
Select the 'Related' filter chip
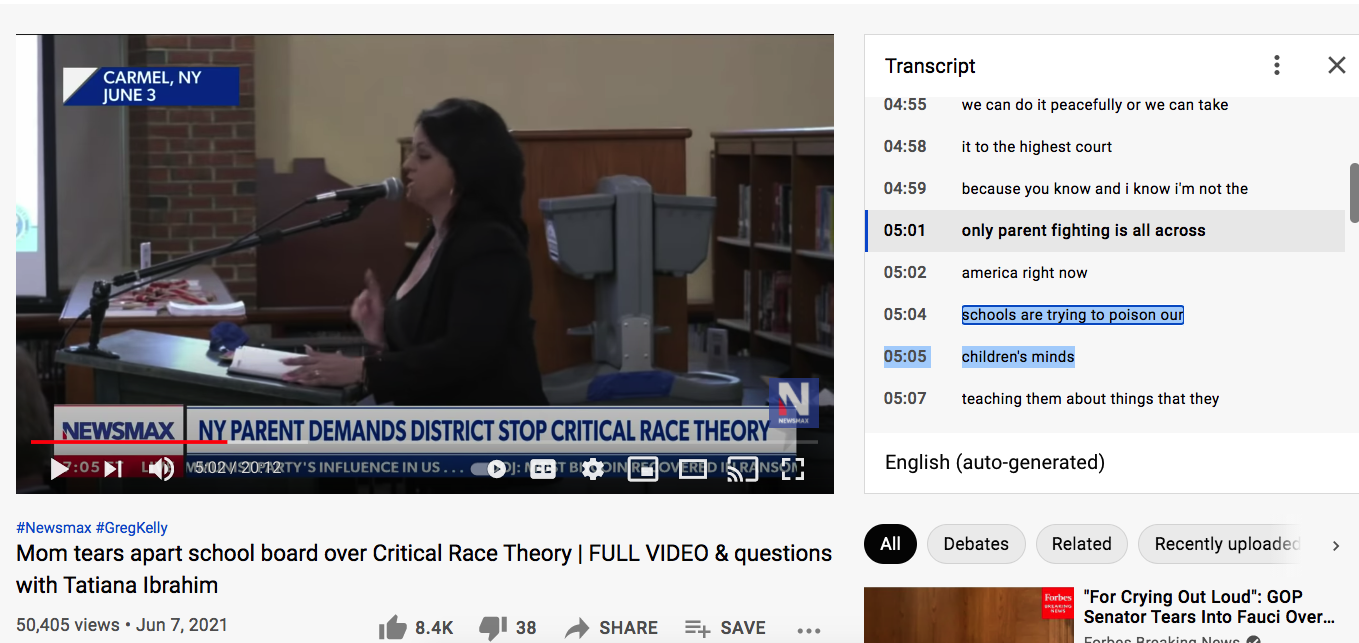pos(1081,544)
